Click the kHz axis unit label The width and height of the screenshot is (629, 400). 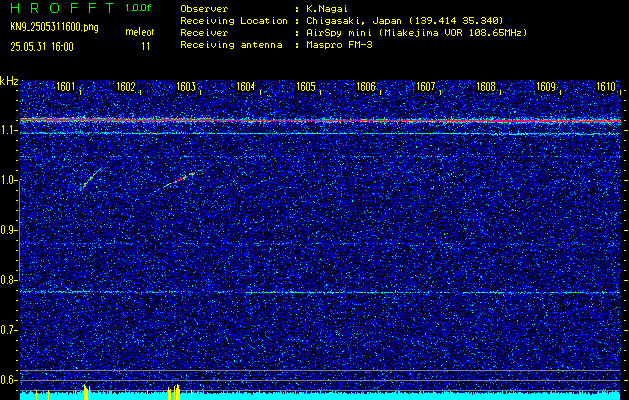[9, 81]
